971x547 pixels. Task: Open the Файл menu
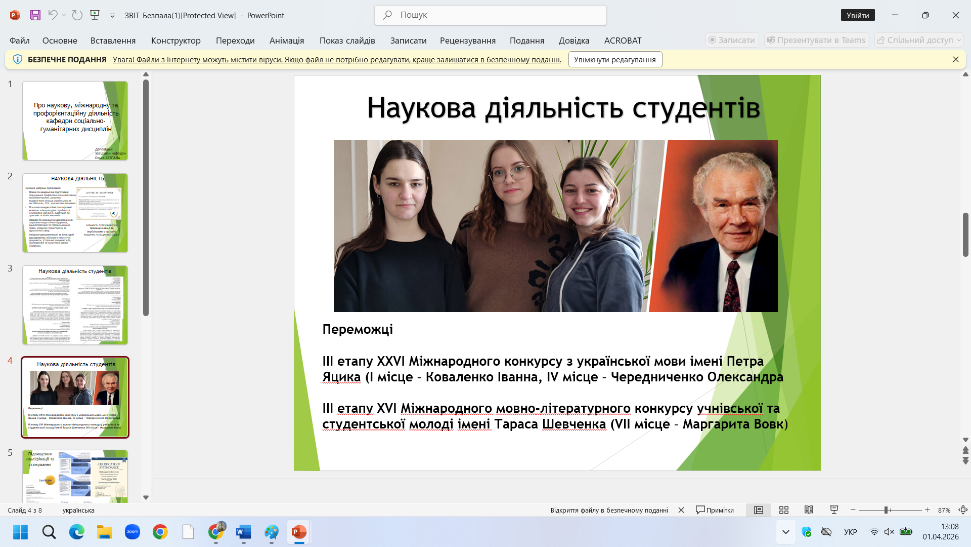tap(19, 40)
